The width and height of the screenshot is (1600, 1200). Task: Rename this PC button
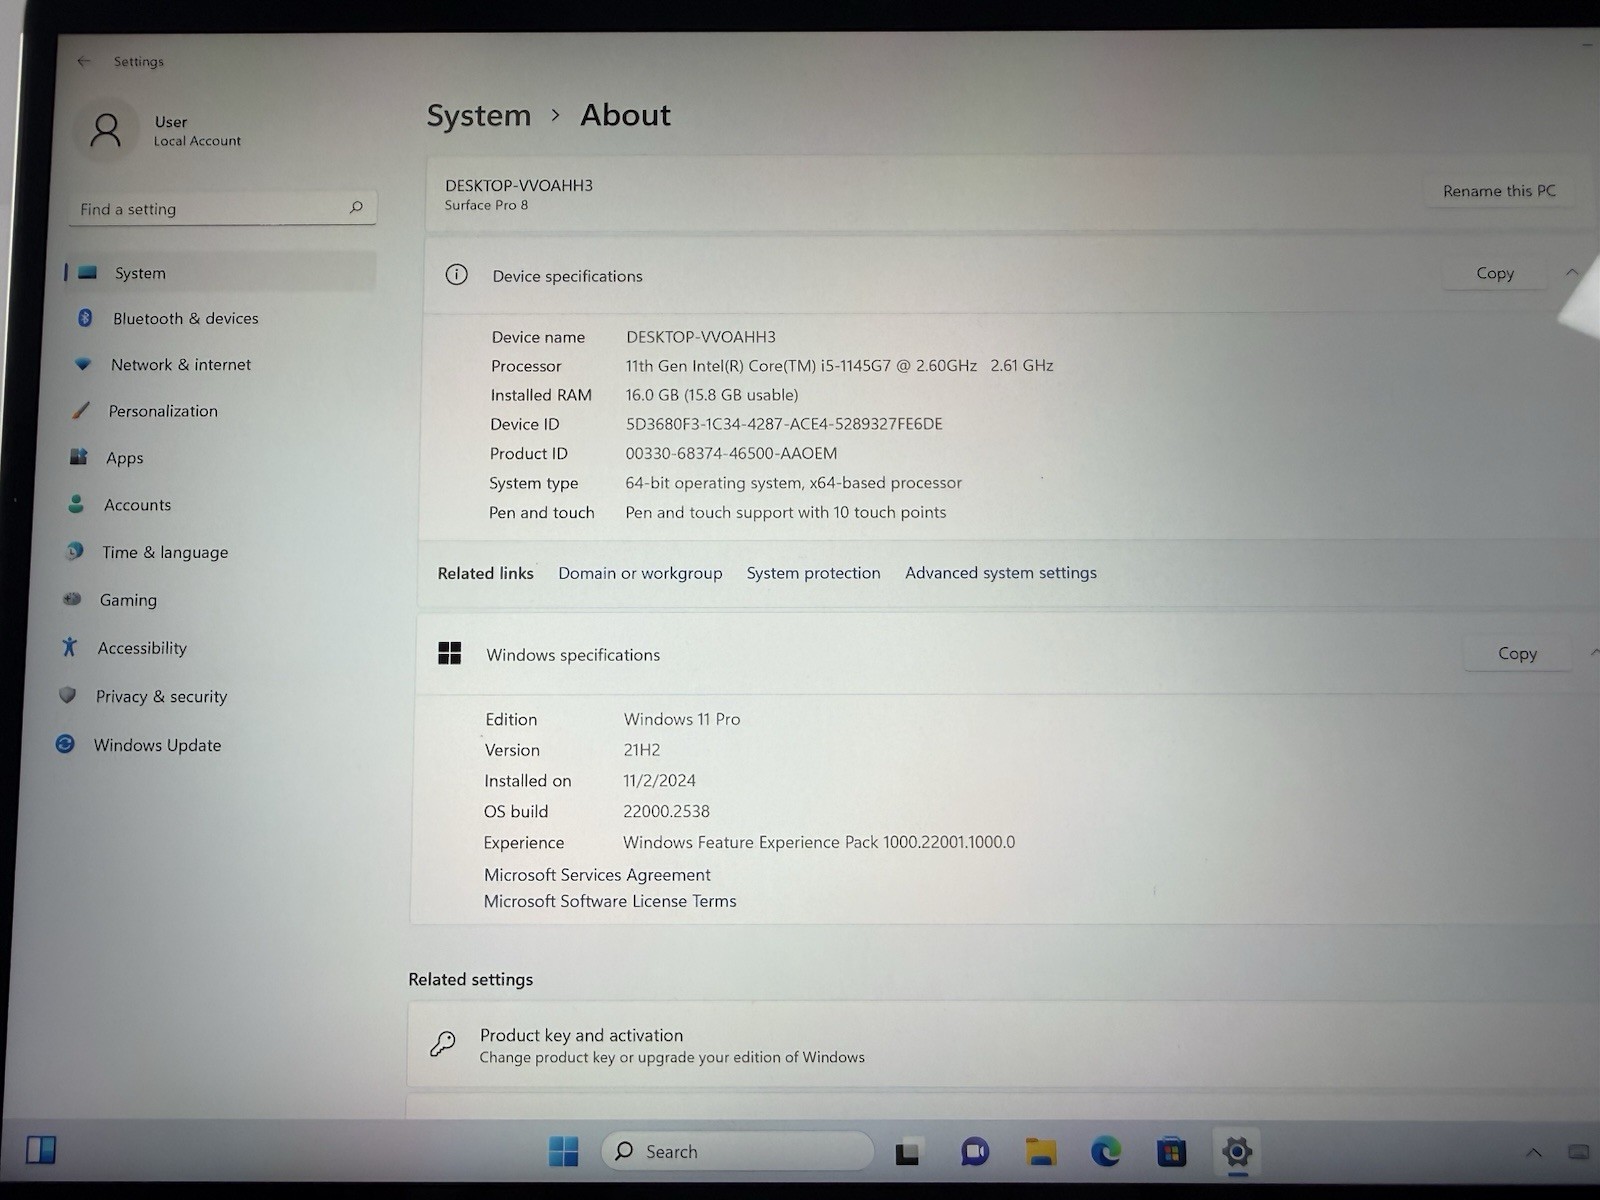pyautogui.click(x=1499, y=190)
